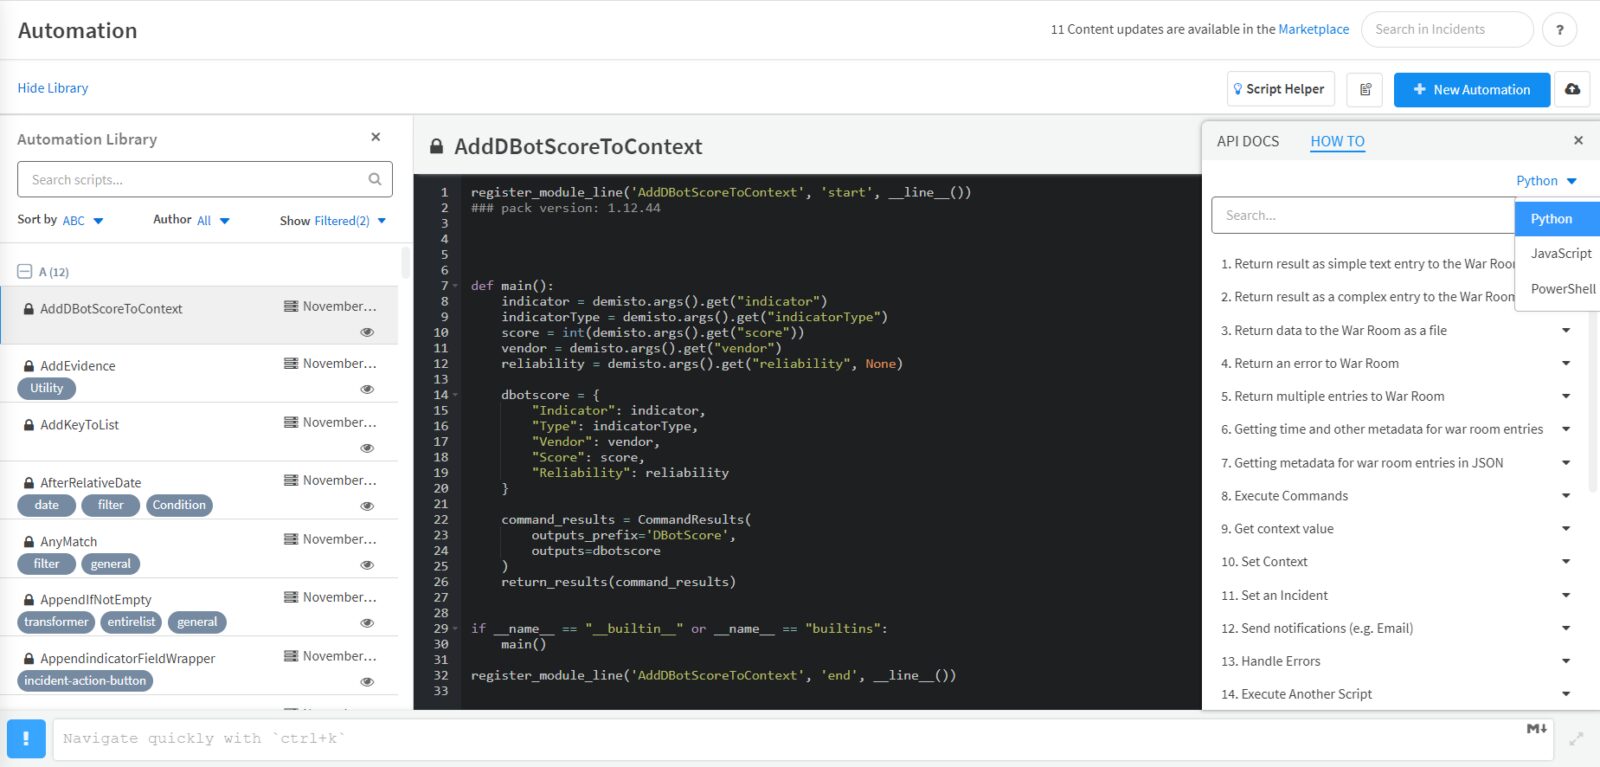This screenshot has width=1600, height=767.
Task: Toggle eye icon for AddEvidence
Action: (x=367, y=389)
